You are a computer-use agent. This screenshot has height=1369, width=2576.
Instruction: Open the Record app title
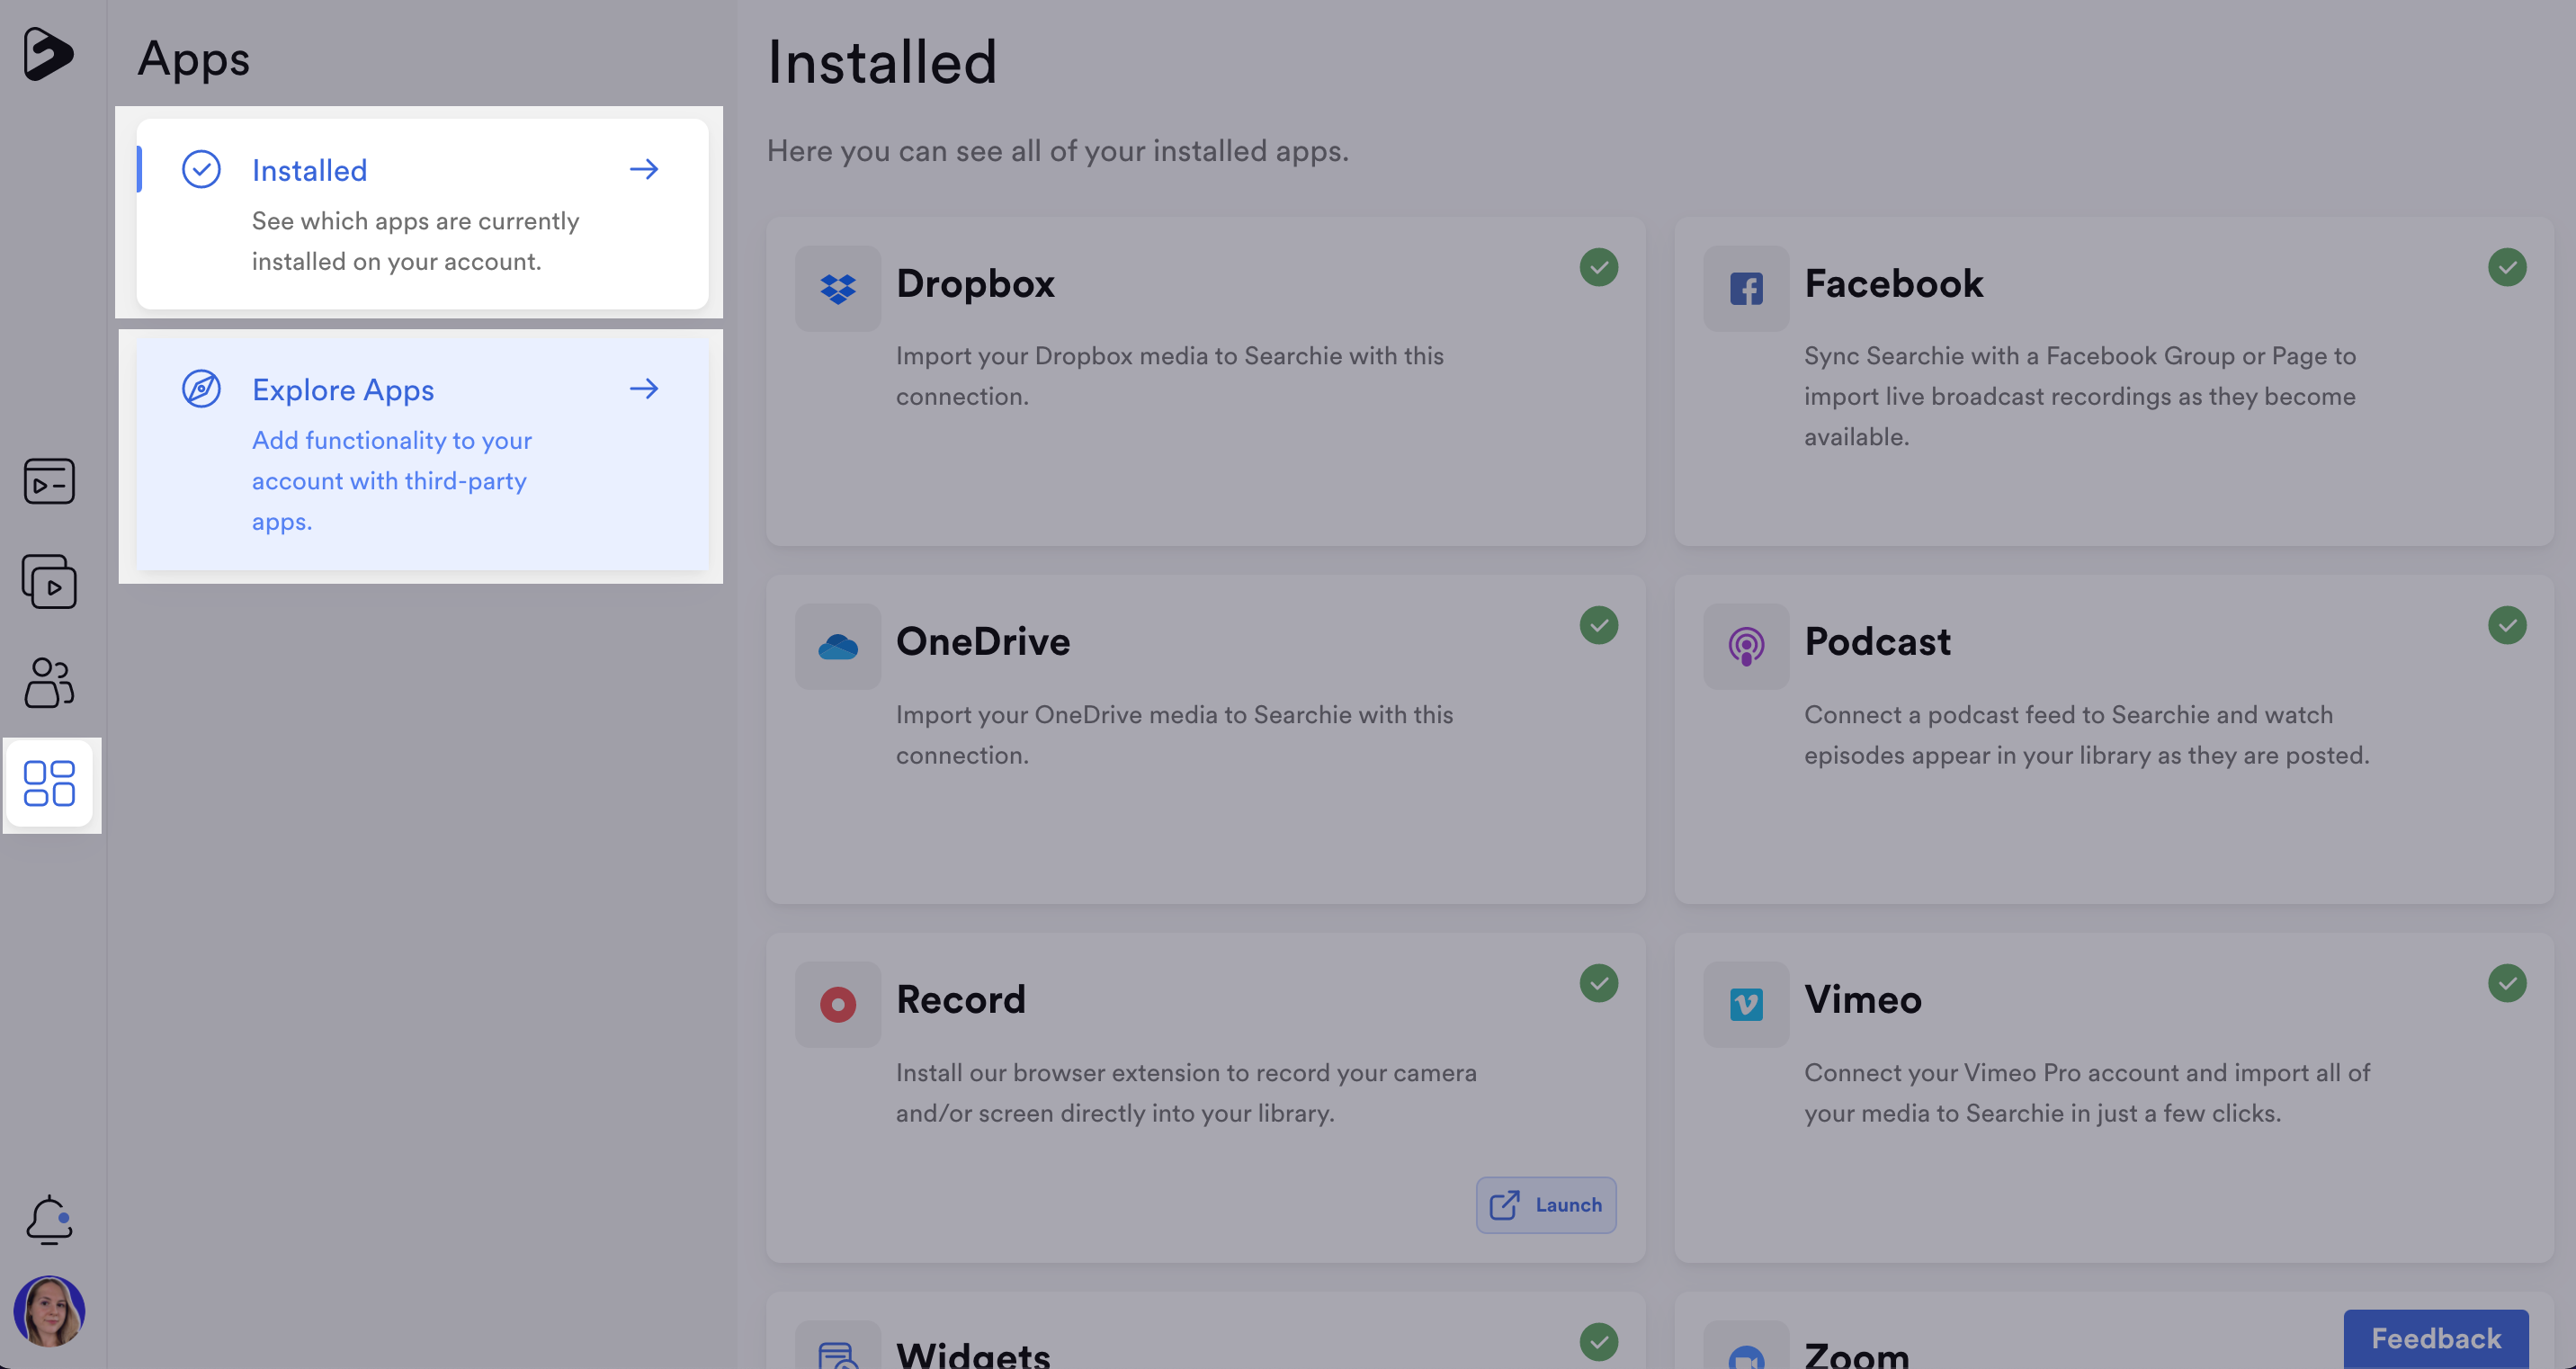click(960, 1000)
